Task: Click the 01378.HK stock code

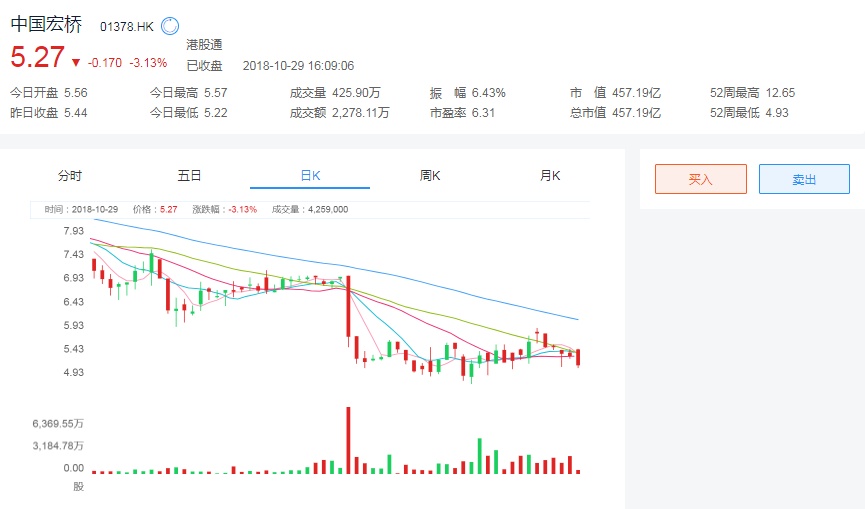Action: (x=127, y=27)
